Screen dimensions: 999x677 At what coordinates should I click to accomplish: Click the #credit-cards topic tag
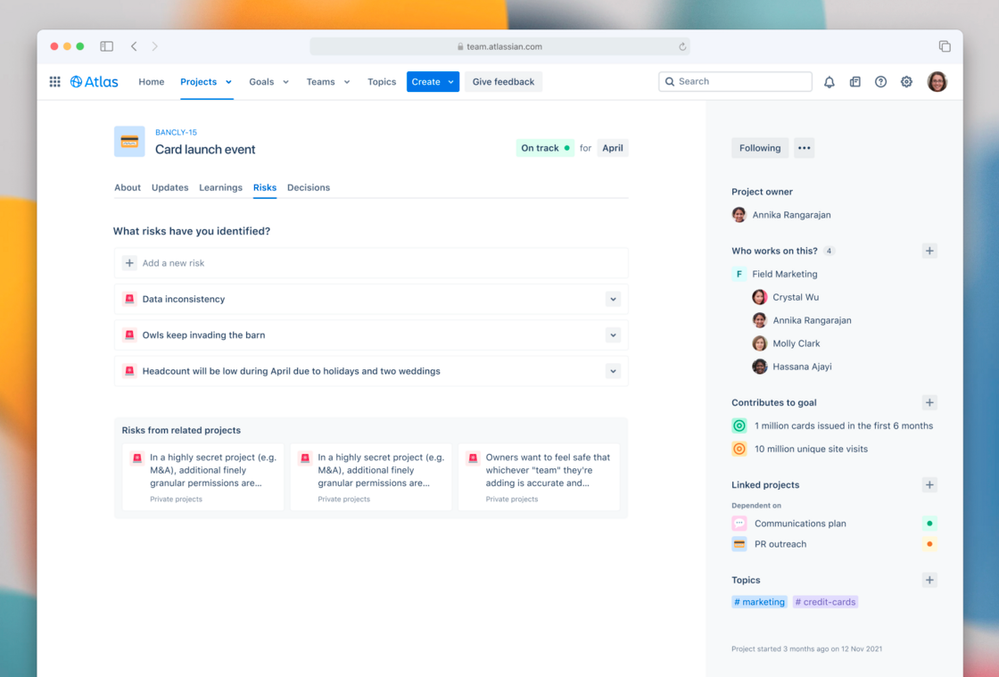point(825,602)
